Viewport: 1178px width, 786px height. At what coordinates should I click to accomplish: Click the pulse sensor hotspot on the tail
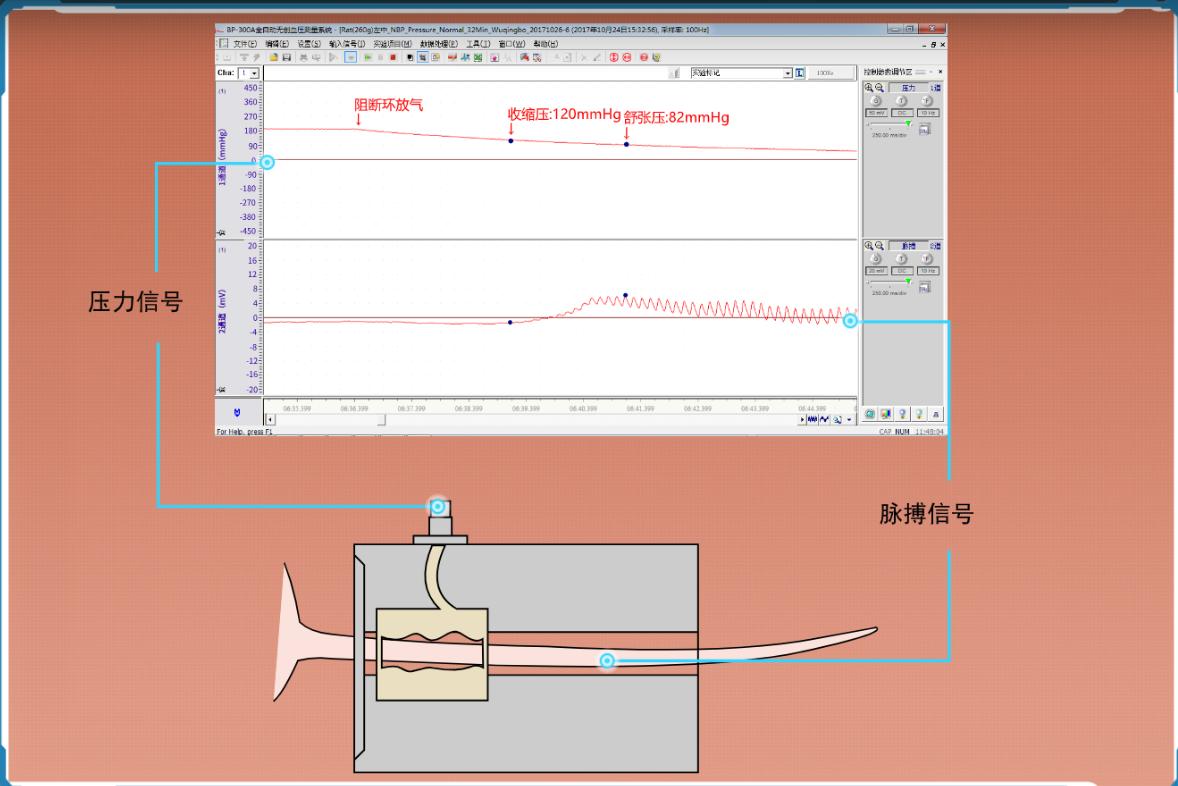pyautogui.click(x=607, y=661)
